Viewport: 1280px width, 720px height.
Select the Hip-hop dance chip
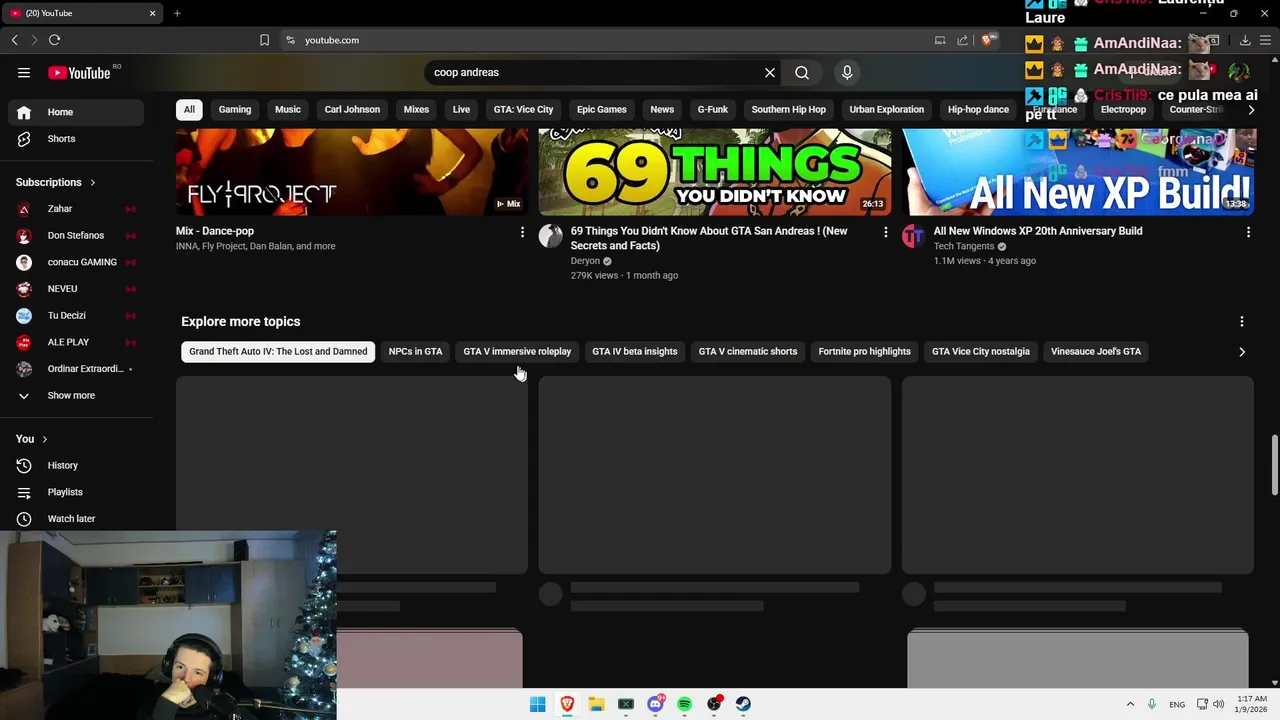click(978, 109)
